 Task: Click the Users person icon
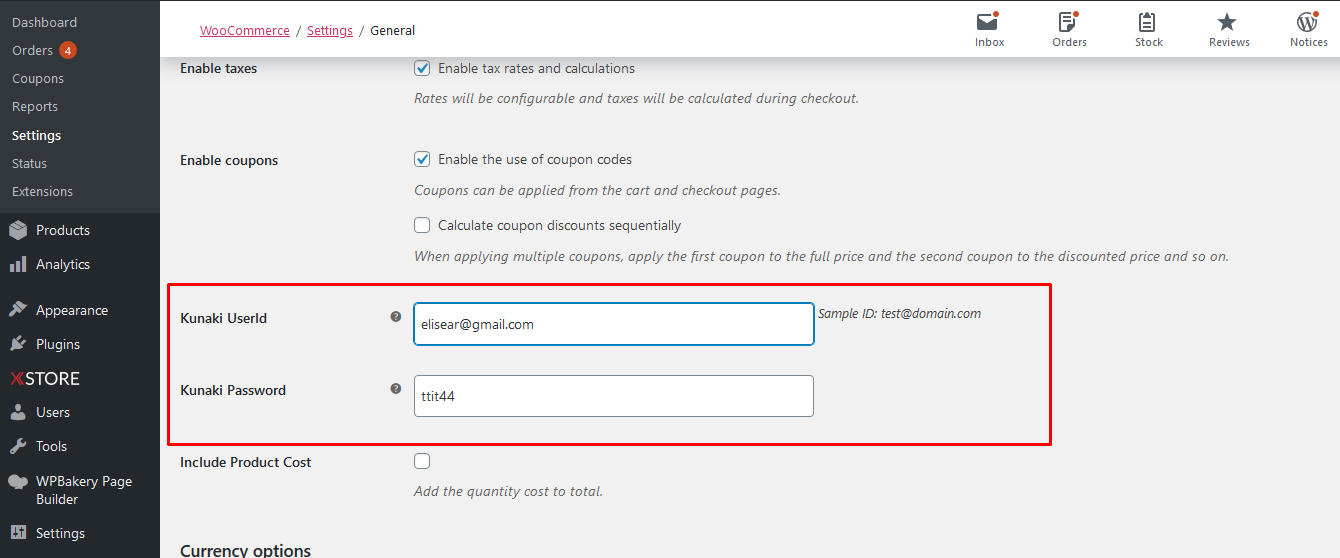(18, 412)
